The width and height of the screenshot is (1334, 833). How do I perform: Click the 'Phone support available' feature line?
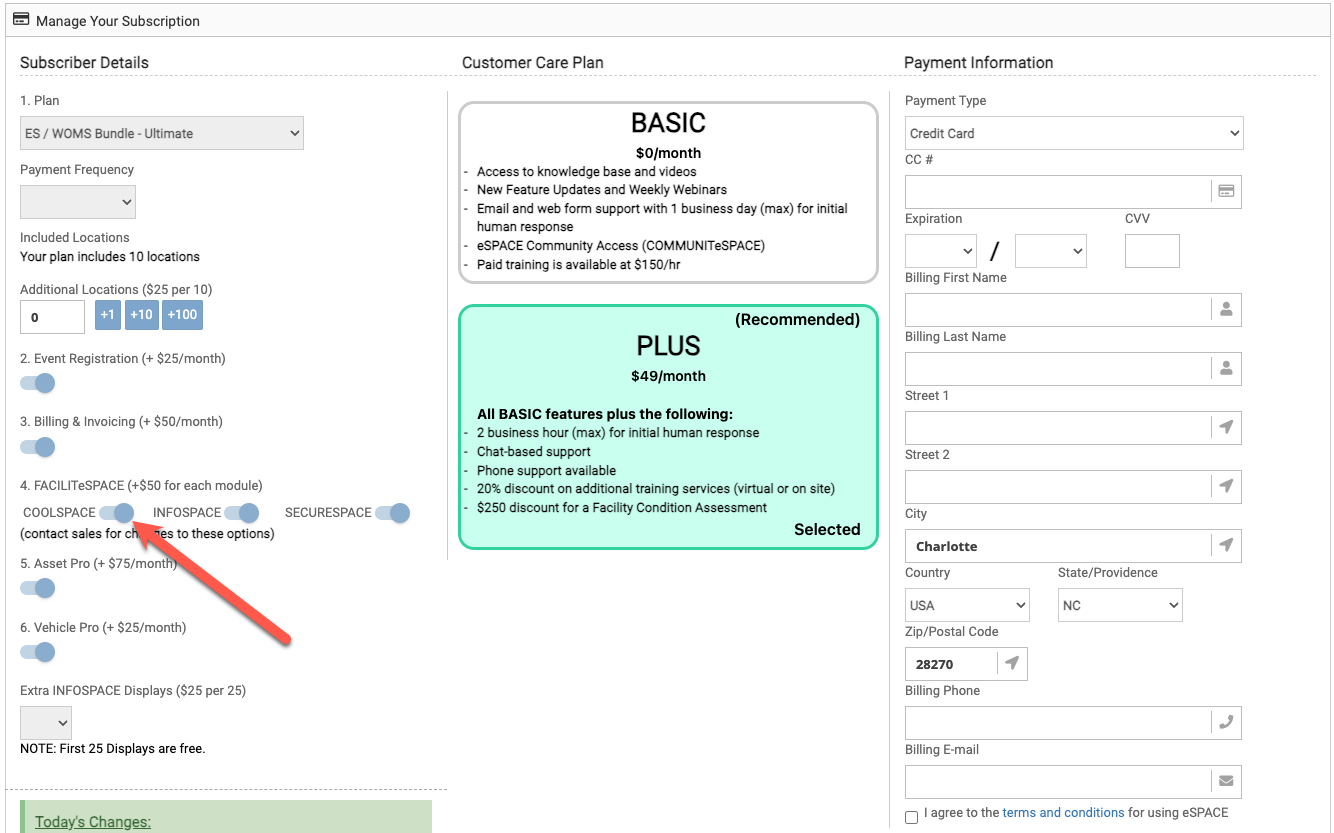click(546, 471)
